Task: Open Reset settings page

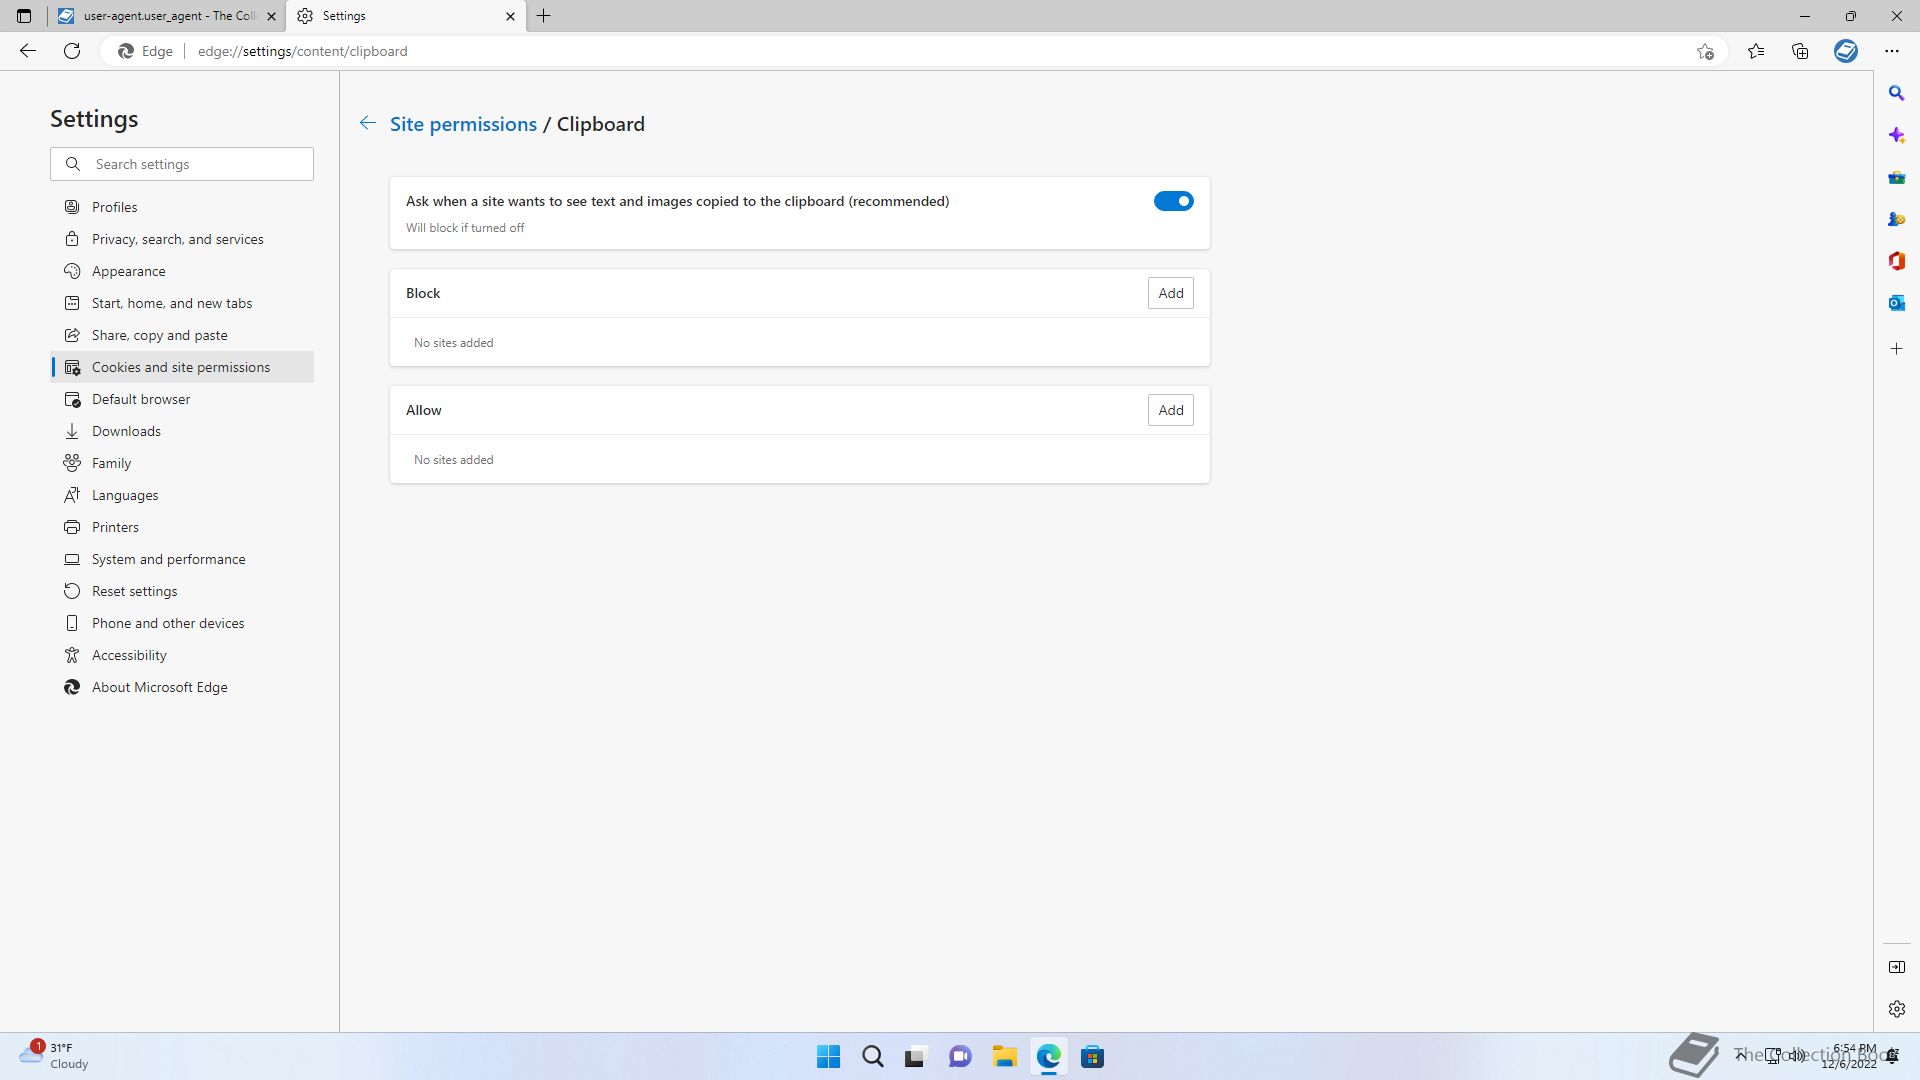Action: (x=182, y=591)
